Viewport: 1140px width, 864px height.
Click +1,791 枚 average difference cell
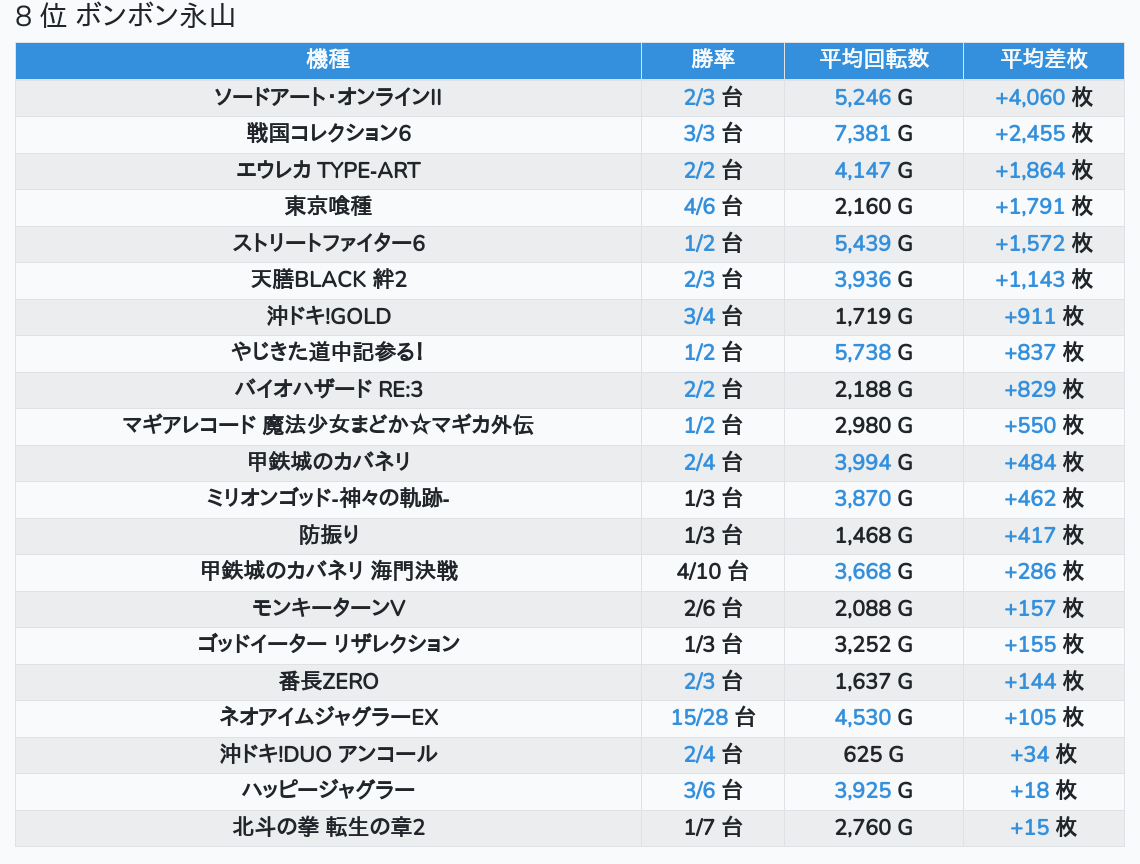click(x=1043, y=207)
